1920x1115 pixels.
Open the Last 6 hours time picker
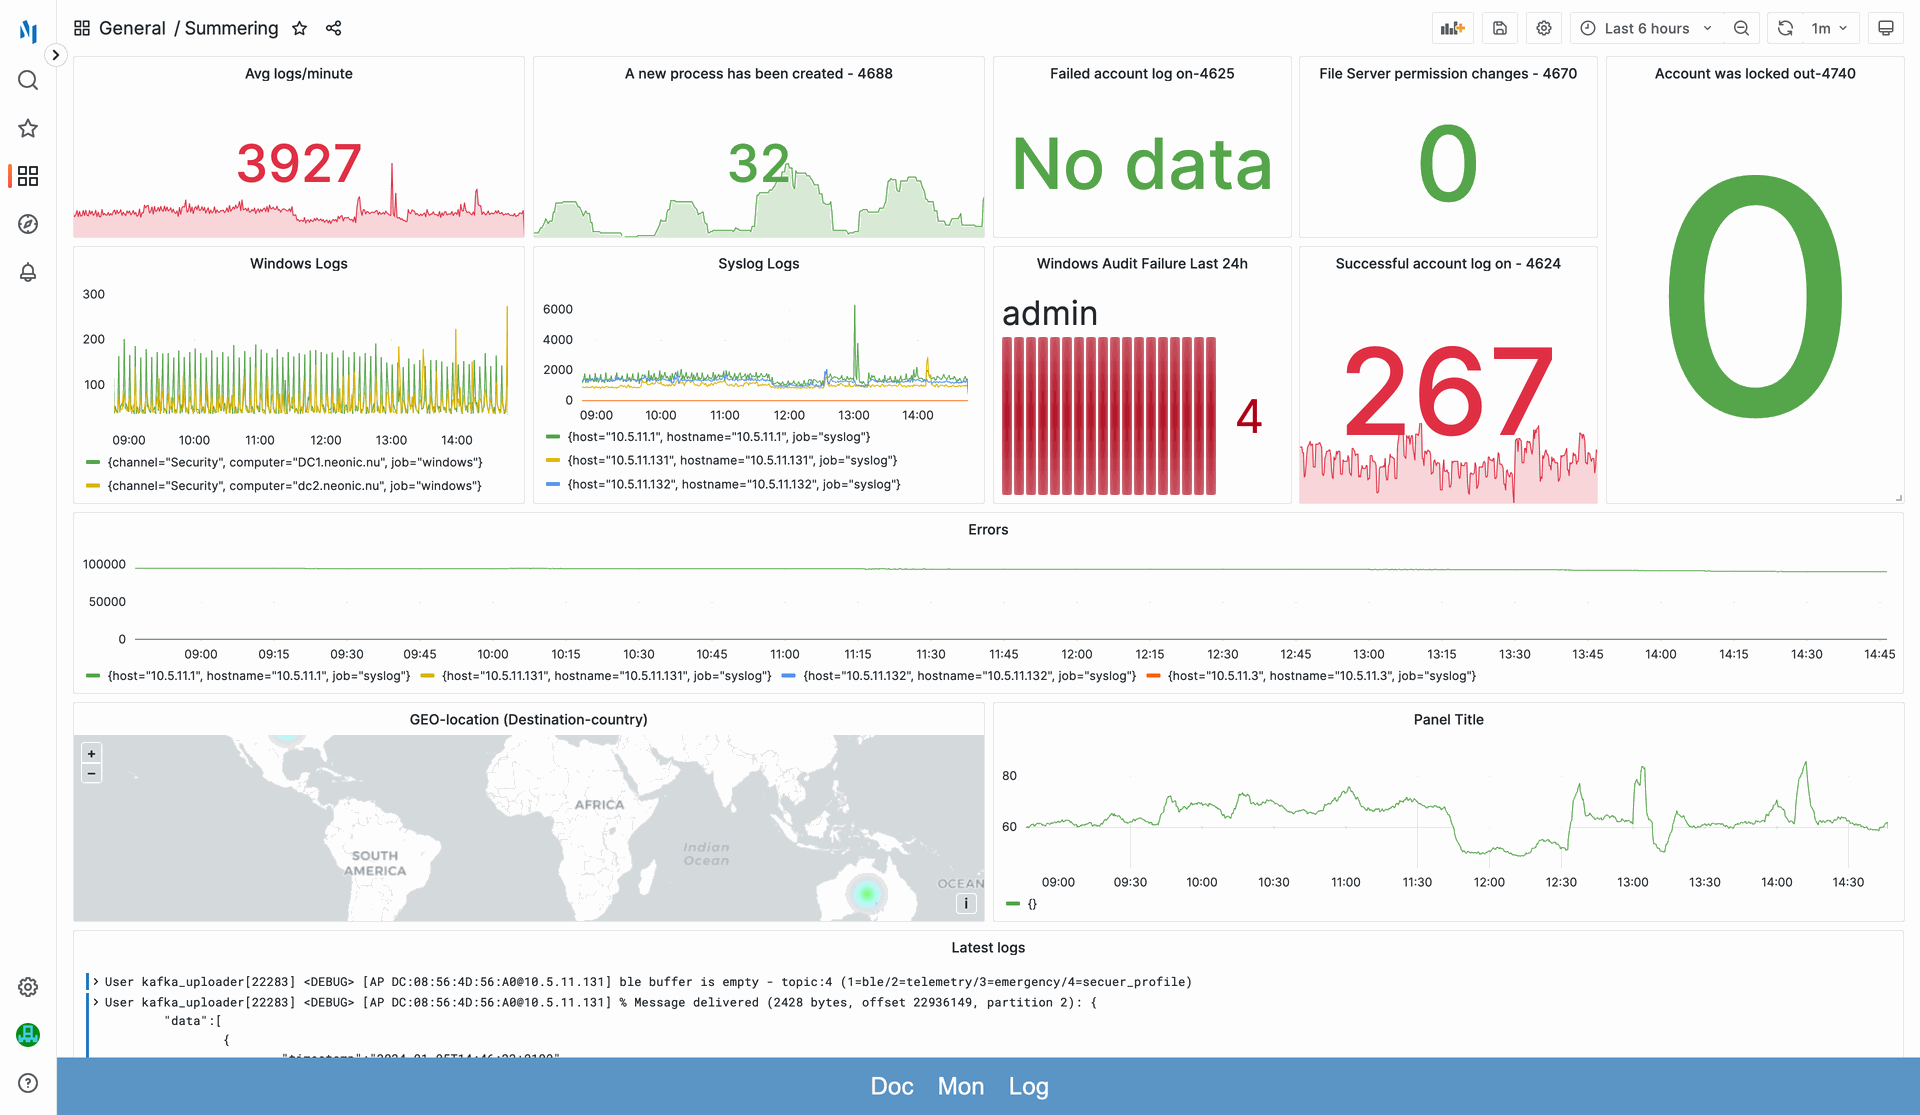[1646, 28]
